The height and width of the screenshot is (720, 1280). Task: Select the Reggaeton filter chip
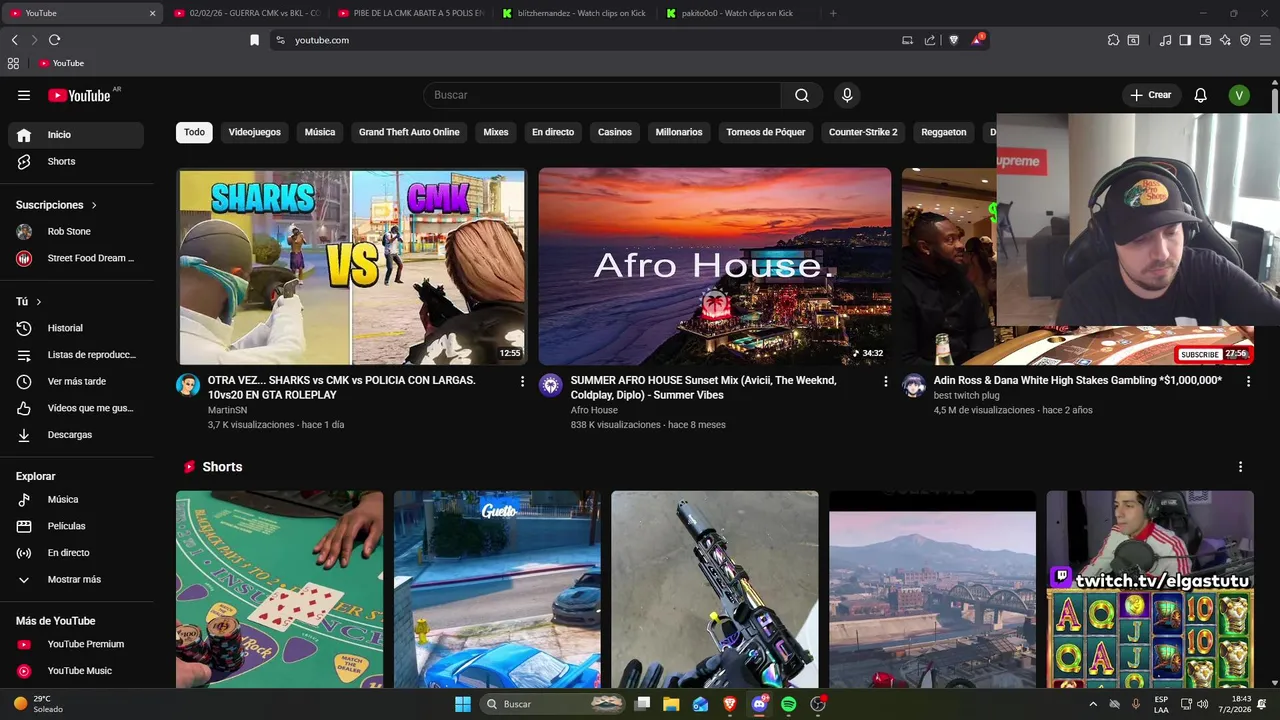(944, 132)
